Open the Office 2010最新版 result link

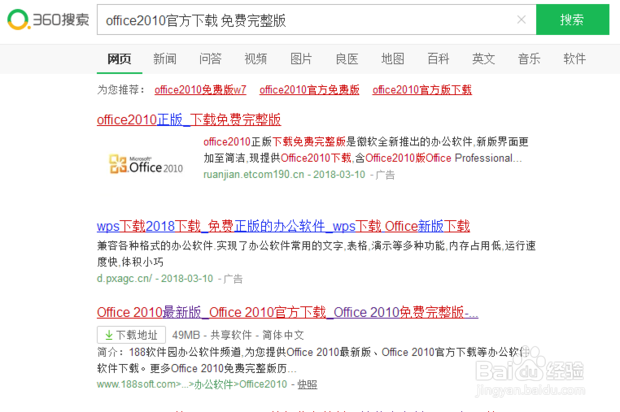[x=287, y=312]
